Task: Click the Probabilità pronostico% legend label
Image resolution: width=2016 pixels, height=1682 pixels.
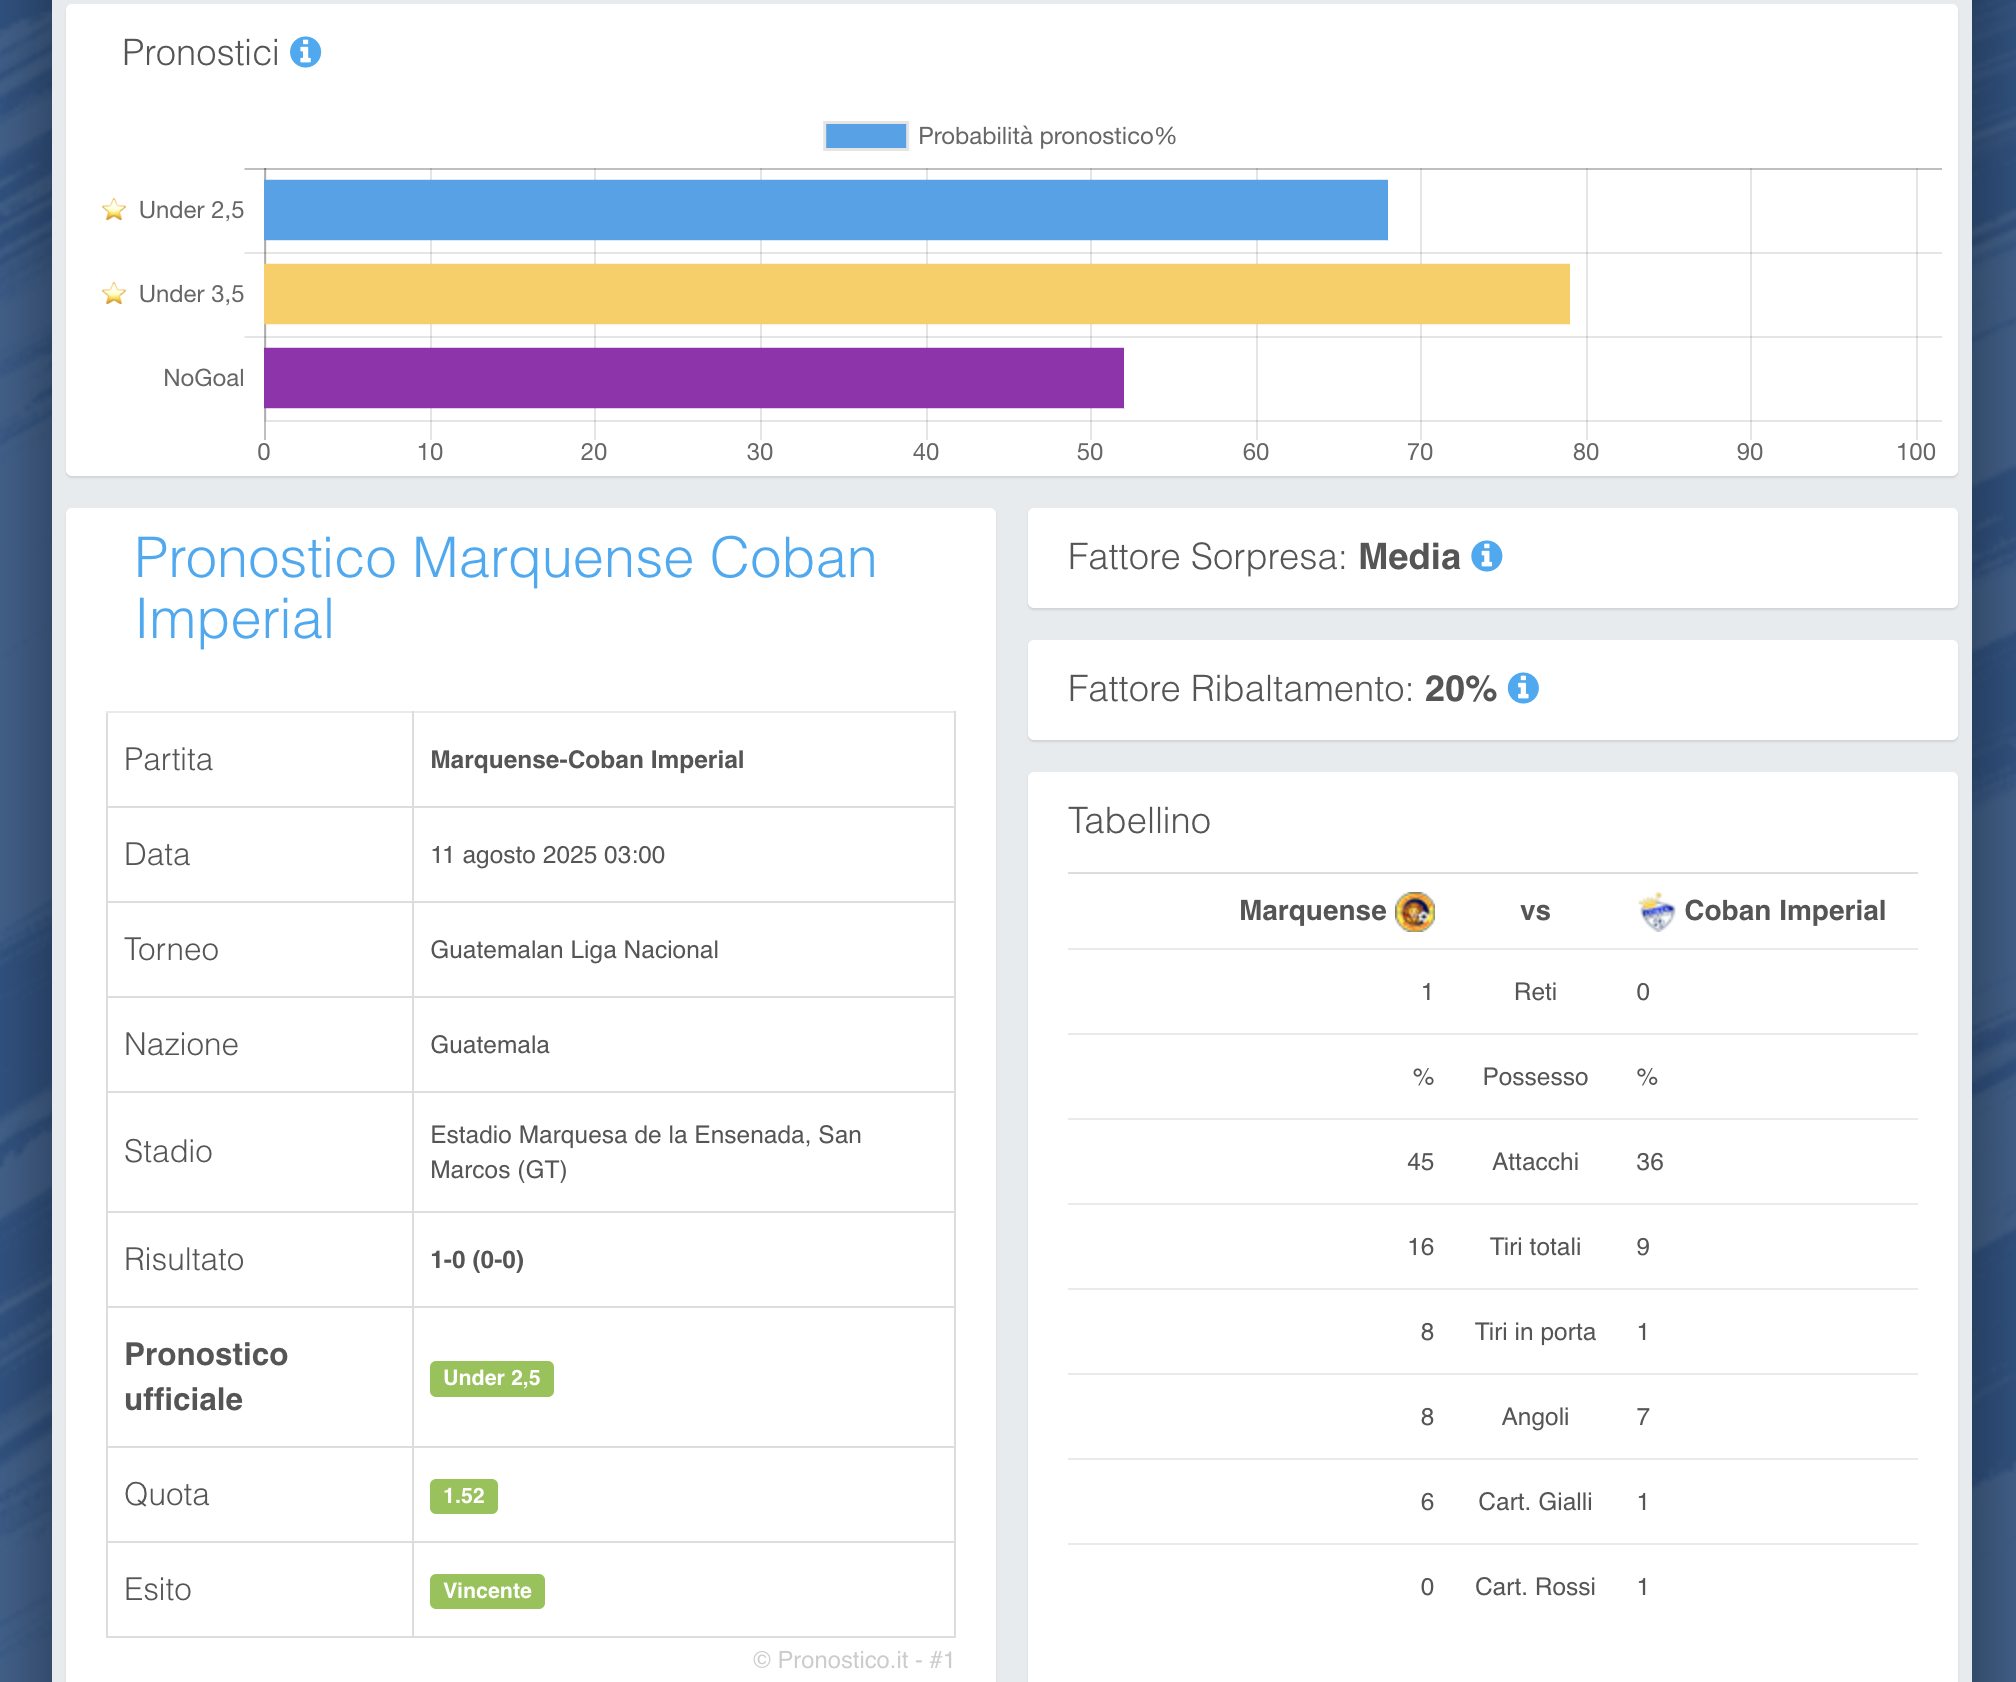Action: [x=1047, y=136]
